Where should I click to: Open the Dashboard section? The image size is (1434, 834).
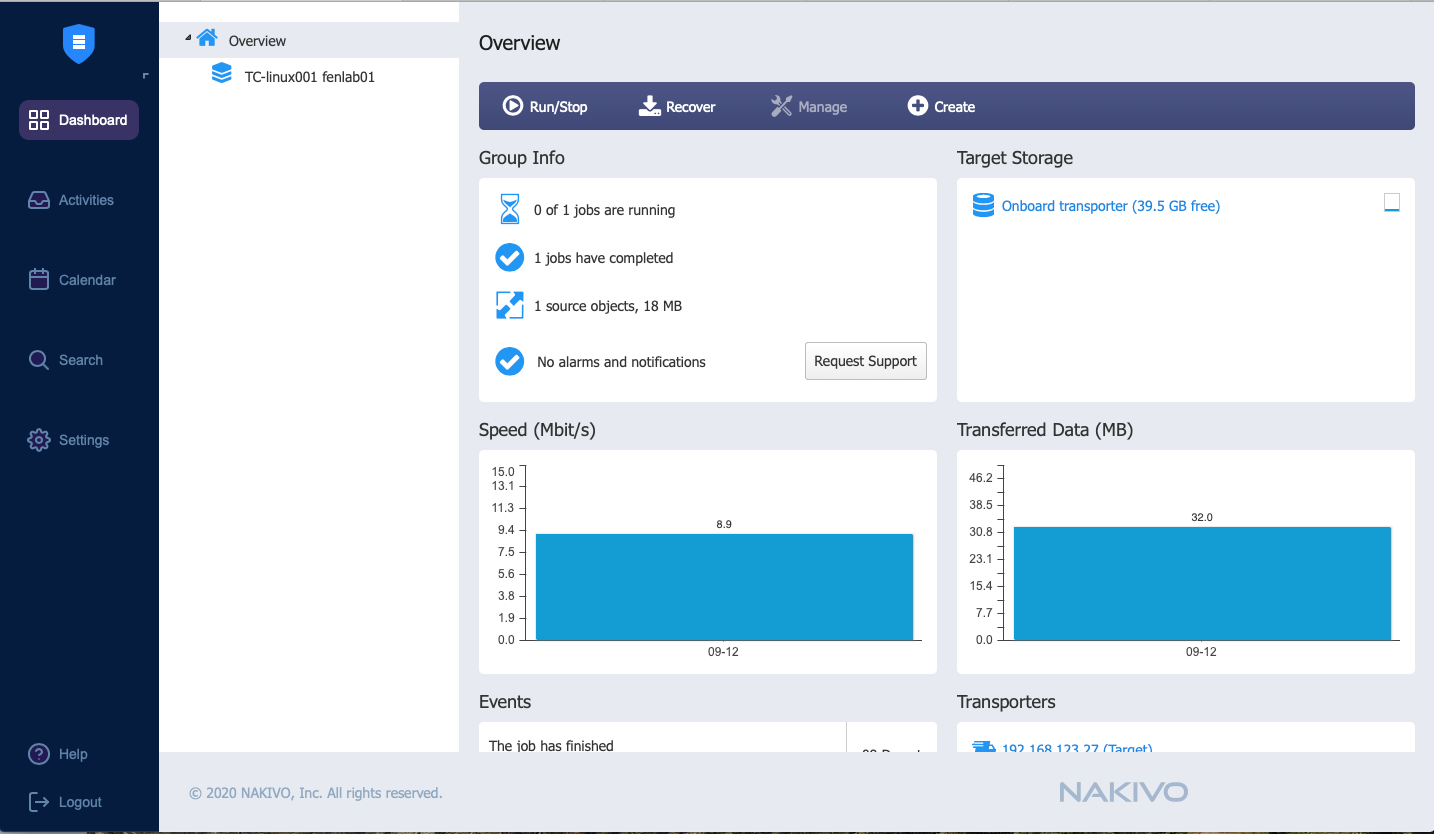79,120
